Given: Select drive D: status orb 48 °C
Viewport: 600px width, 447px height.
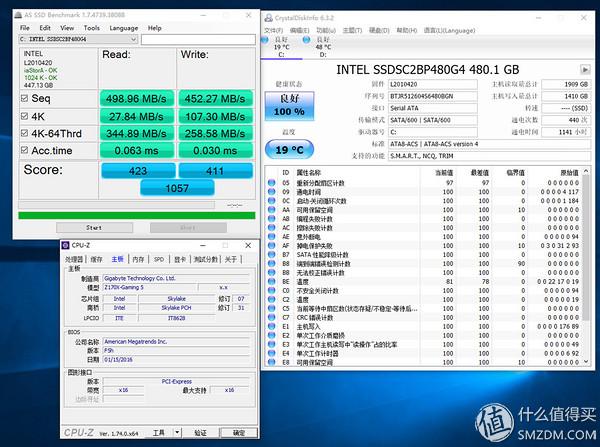Looking at the screenshot, I should coord(307,40).
